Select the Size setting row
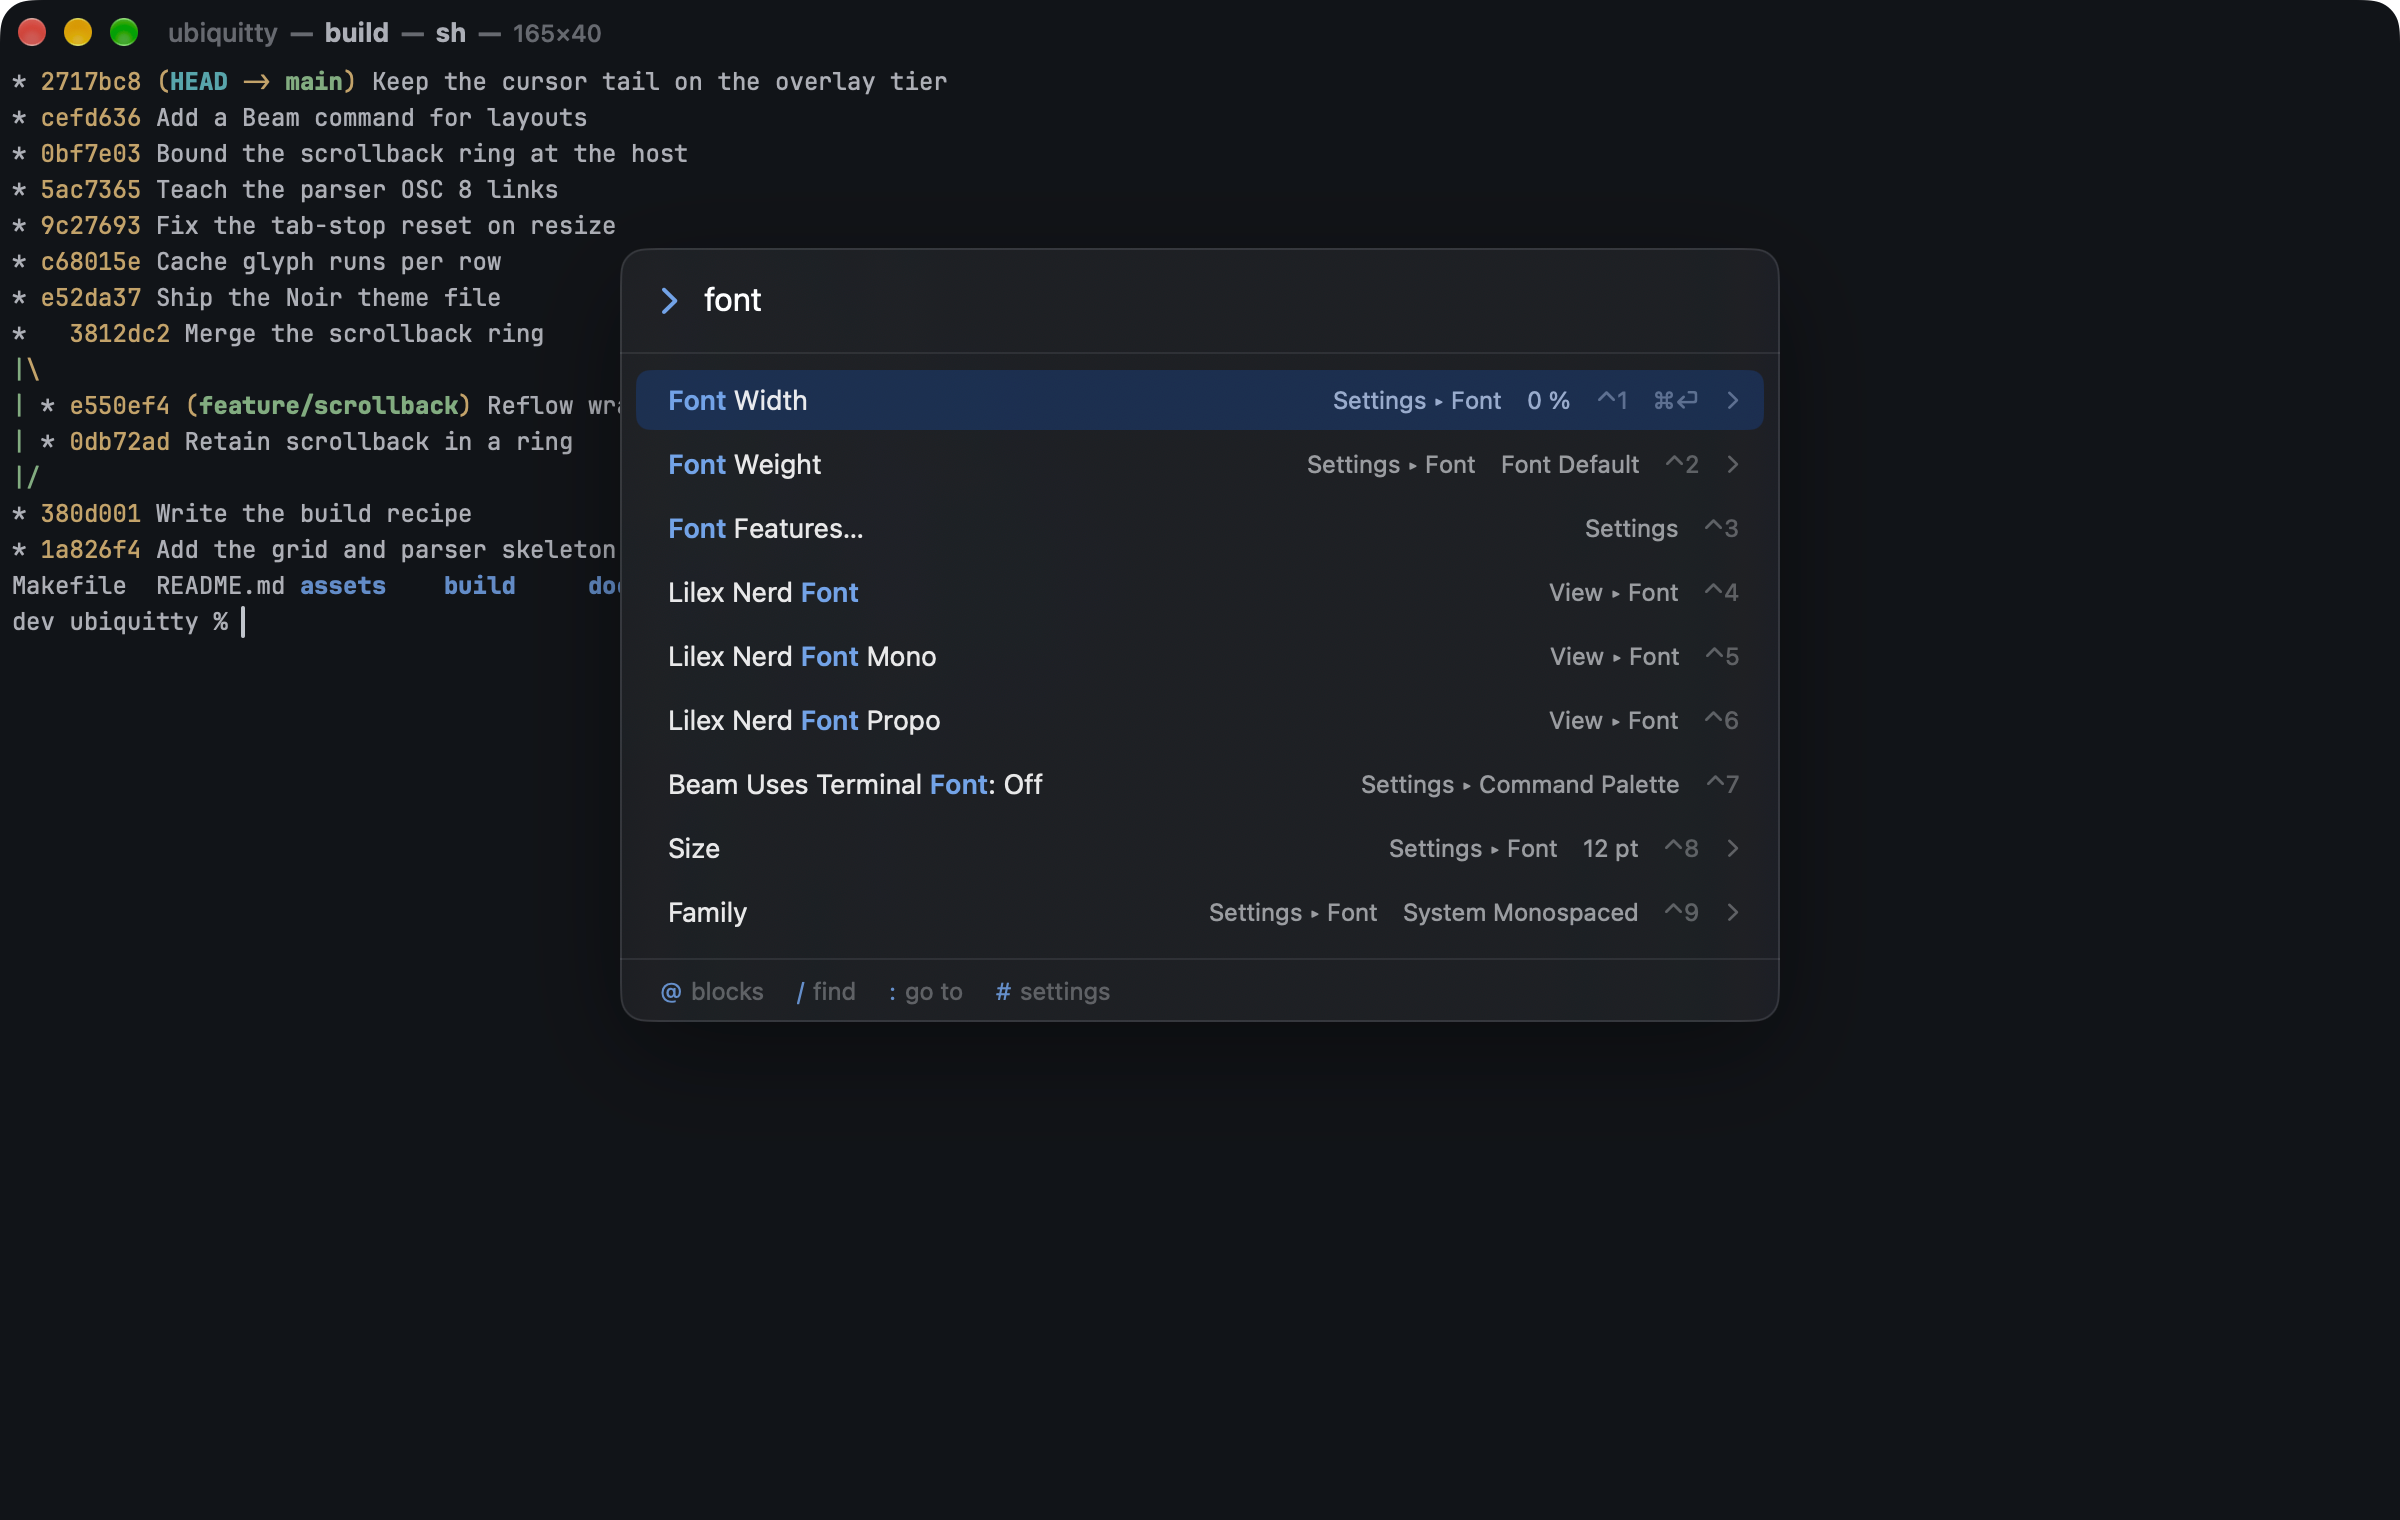The image size is (2400, 1520). coord(1199,848)
